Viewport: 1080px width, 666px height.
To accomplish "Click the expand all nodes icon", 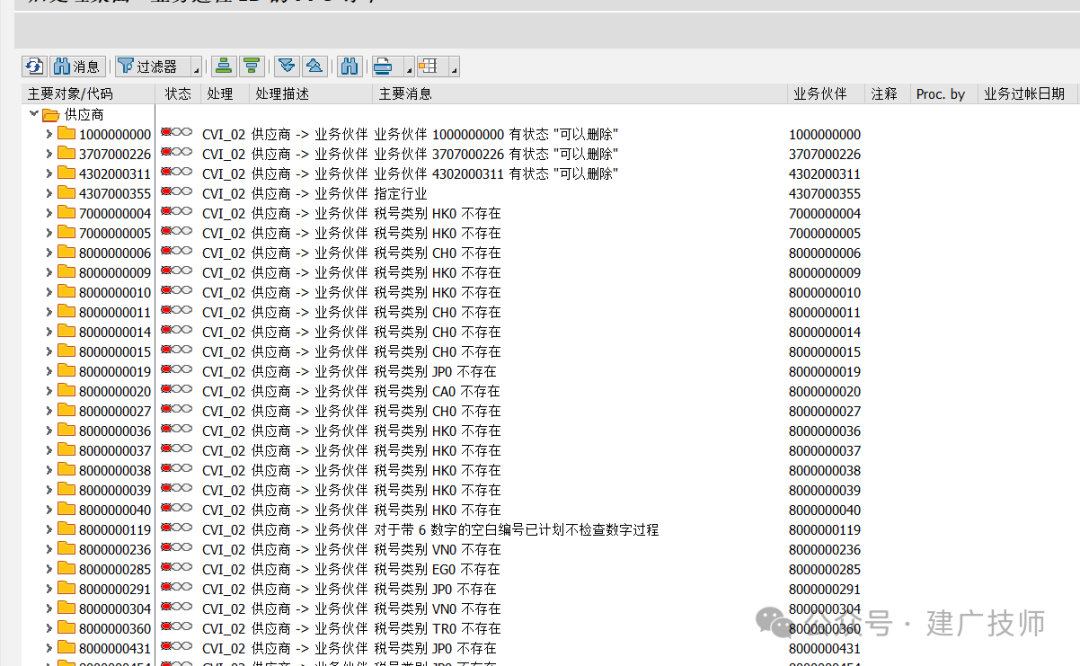I will (x=287, y=66).
